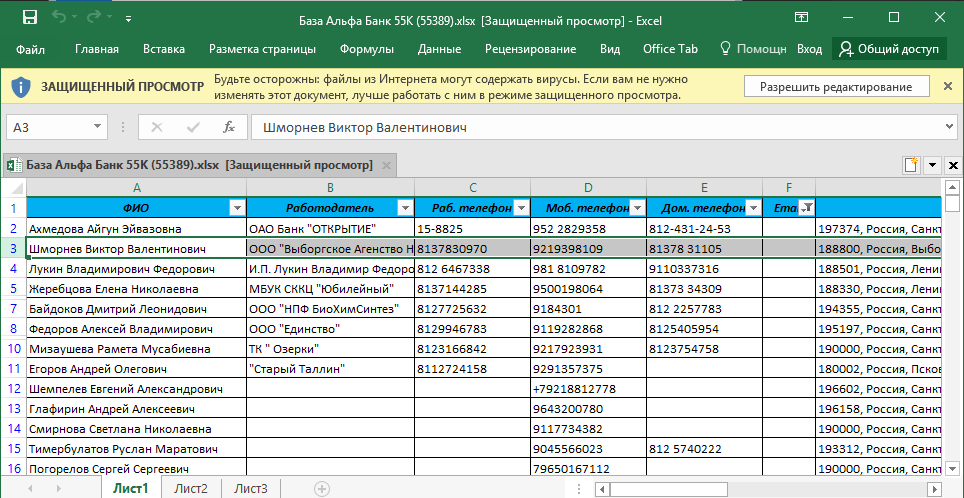Select row 7 header
Screen dimensions: 964x498
pyautogui.click(x=14, y=309)
